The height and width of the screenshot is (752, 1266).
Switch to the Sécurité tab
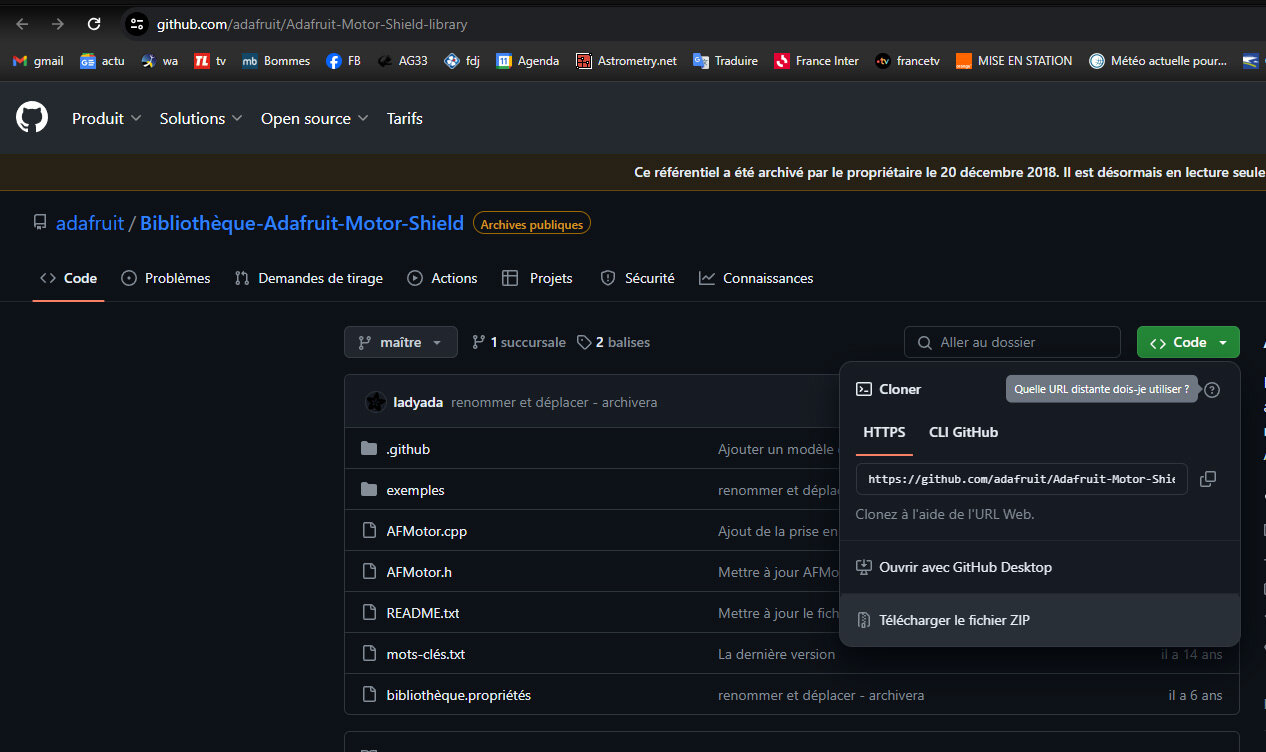coord(637,278)
